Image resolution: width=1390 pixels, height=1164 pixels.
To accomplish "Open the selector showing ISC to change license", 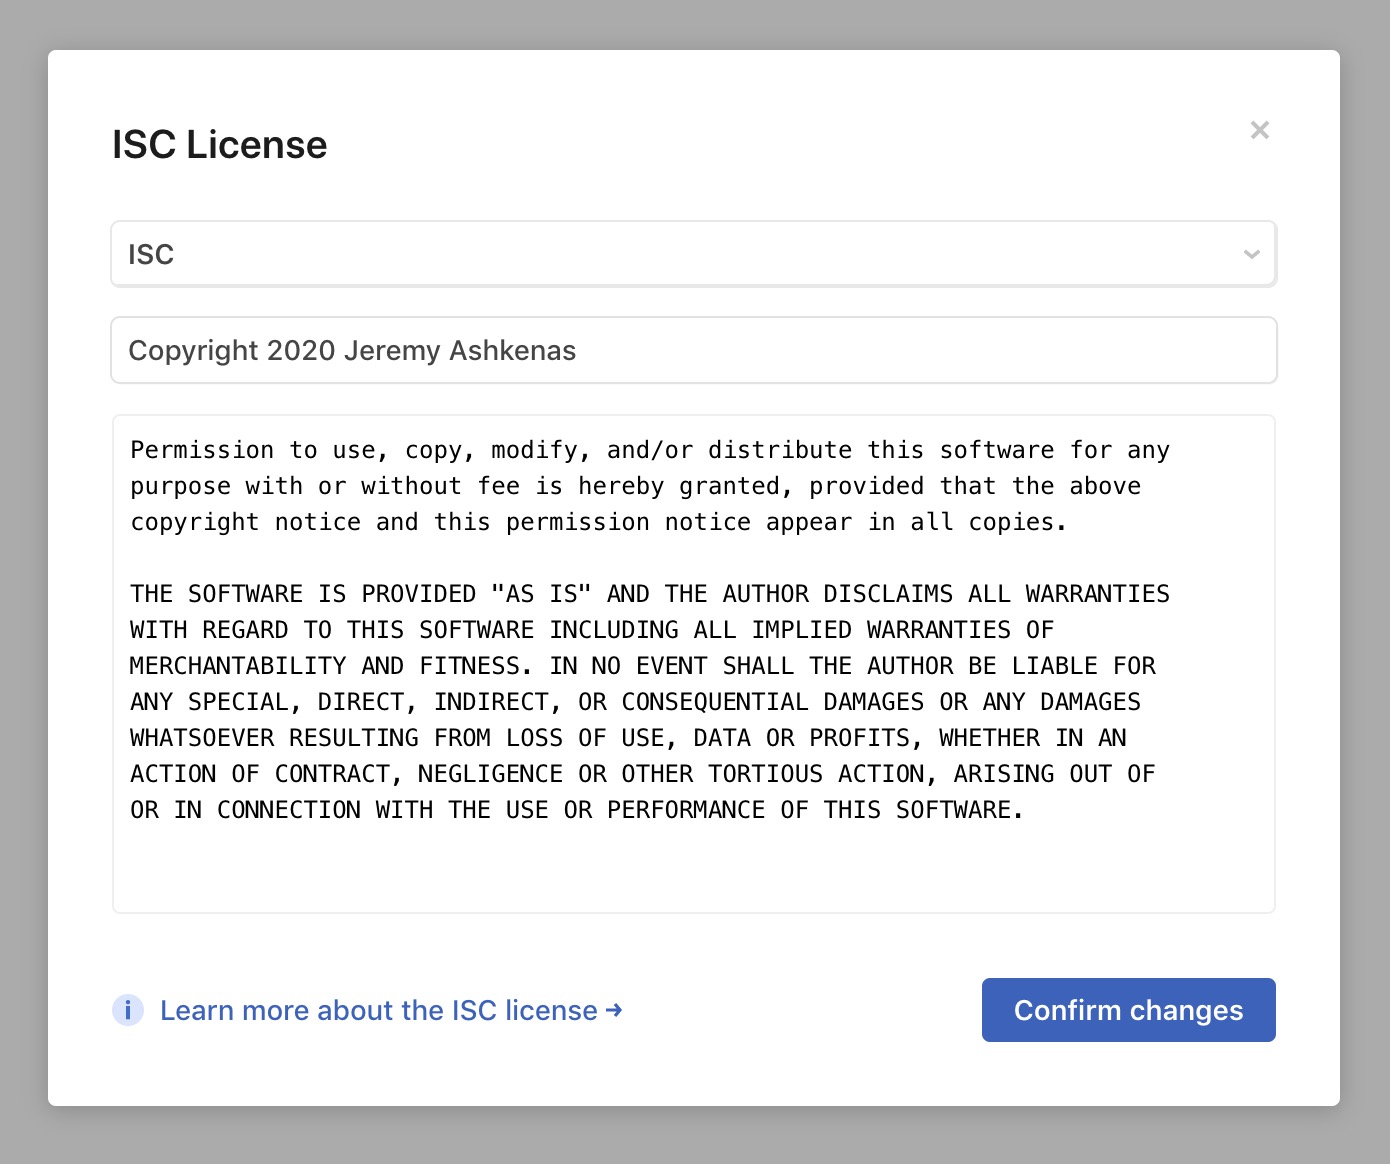I will [x=693, y=254].
